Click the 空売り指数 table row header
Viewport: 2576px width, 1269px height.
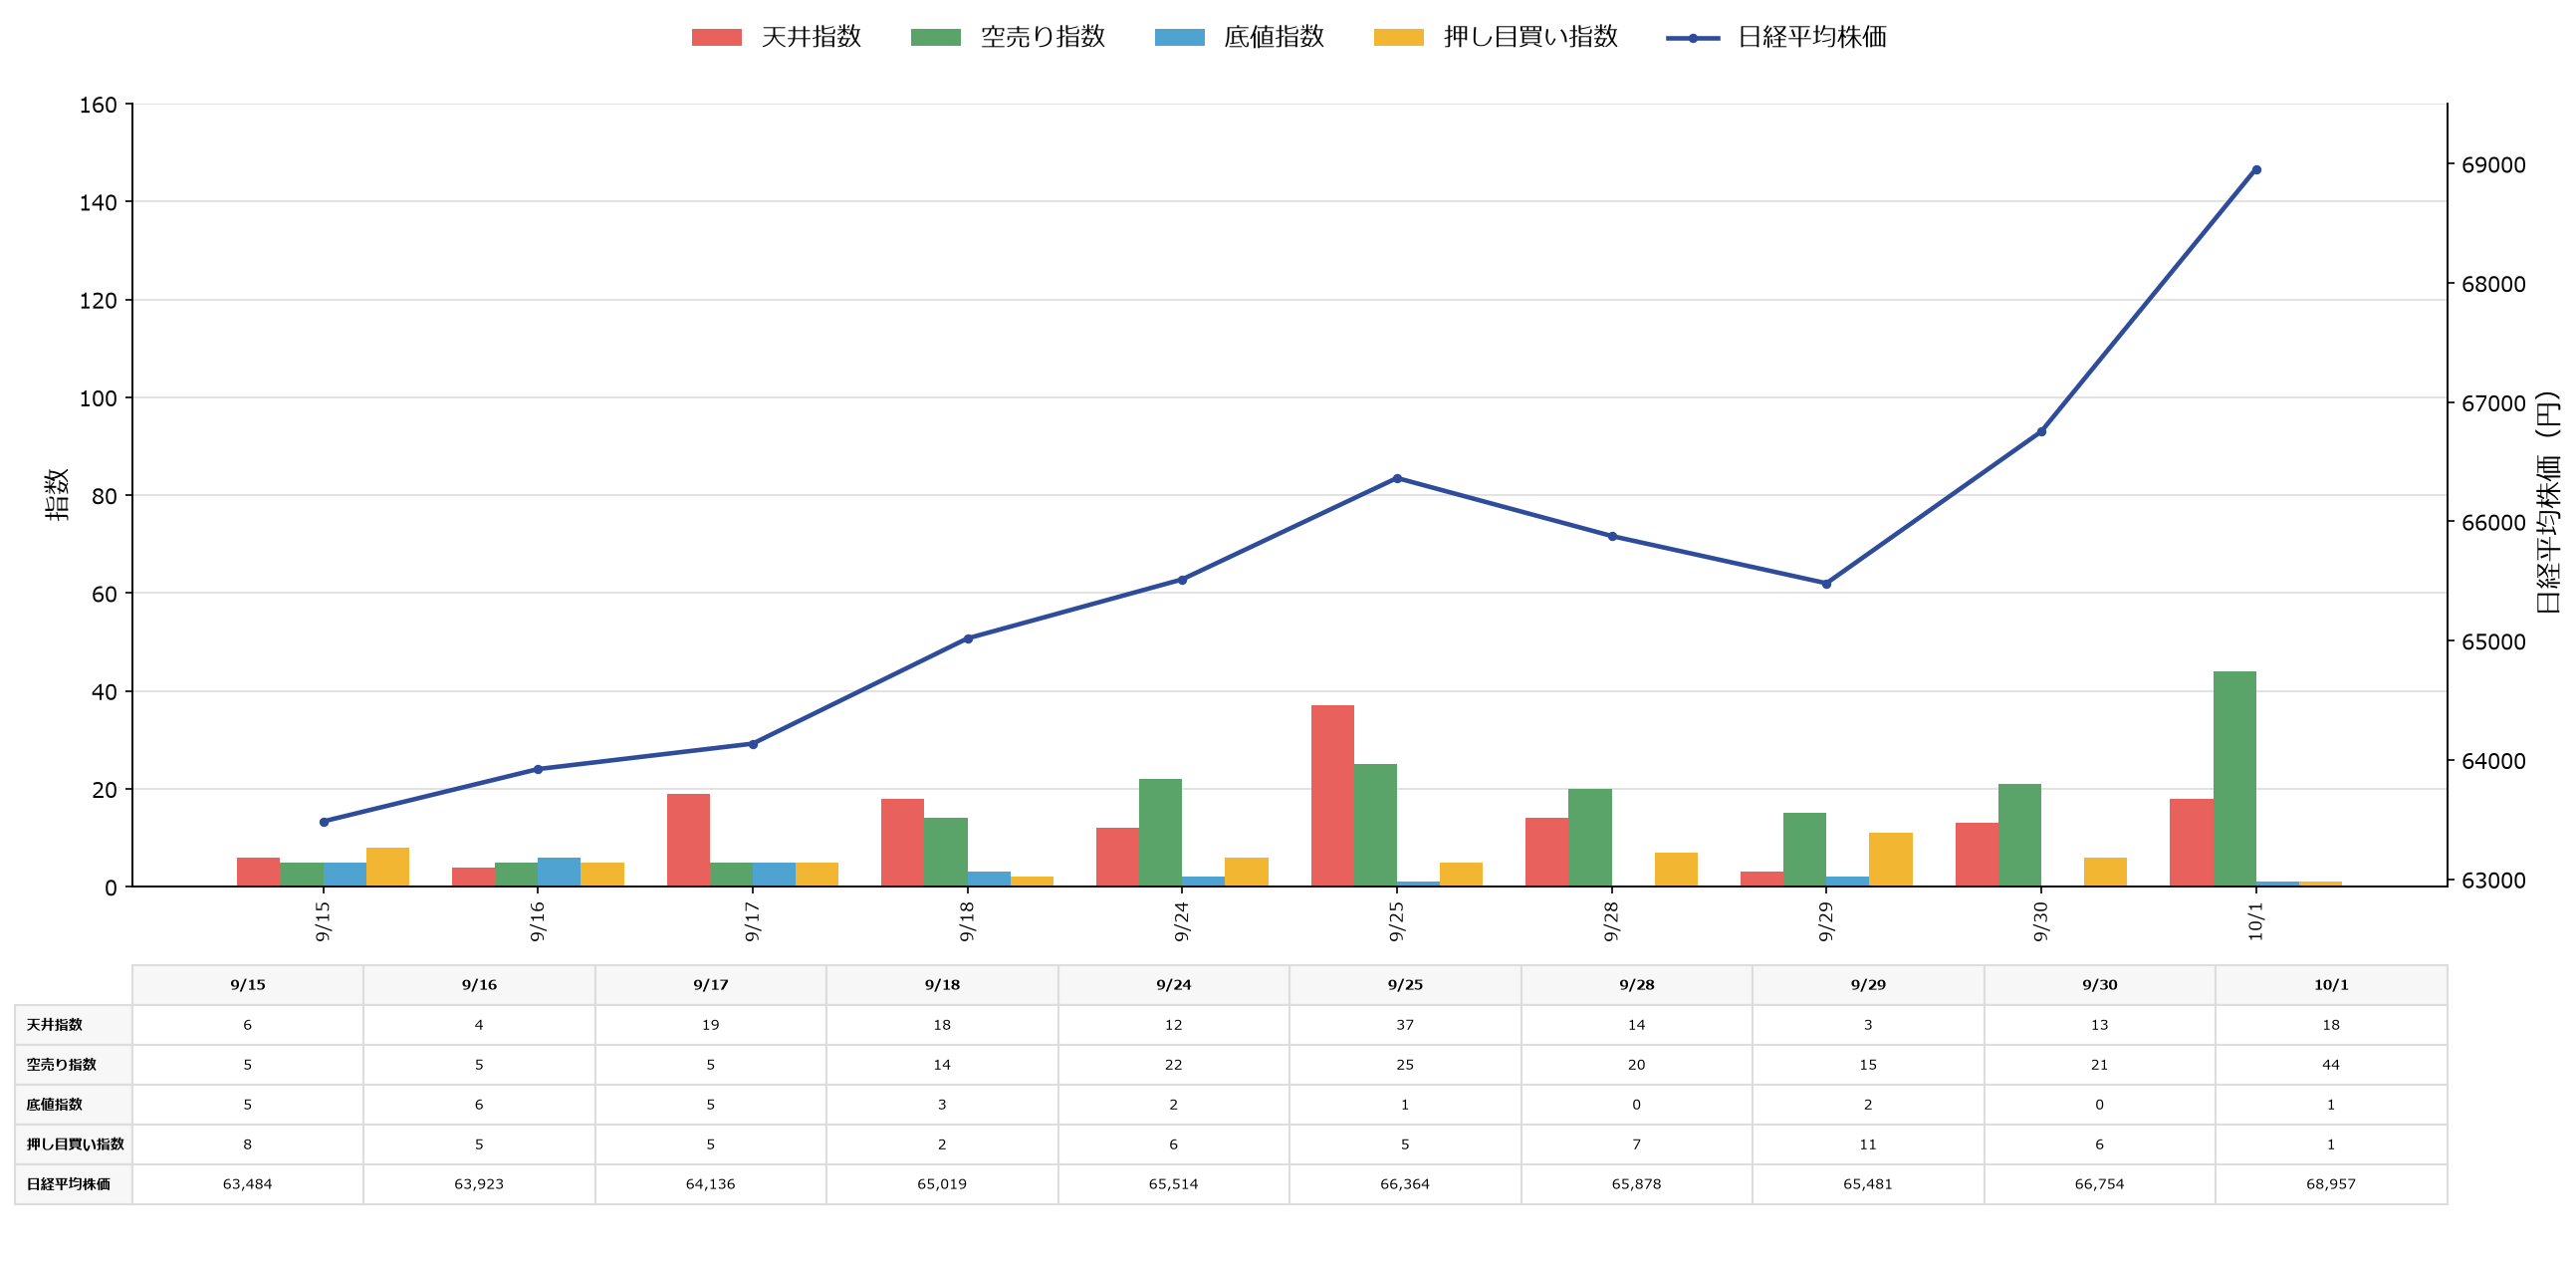click(73, 1065)
